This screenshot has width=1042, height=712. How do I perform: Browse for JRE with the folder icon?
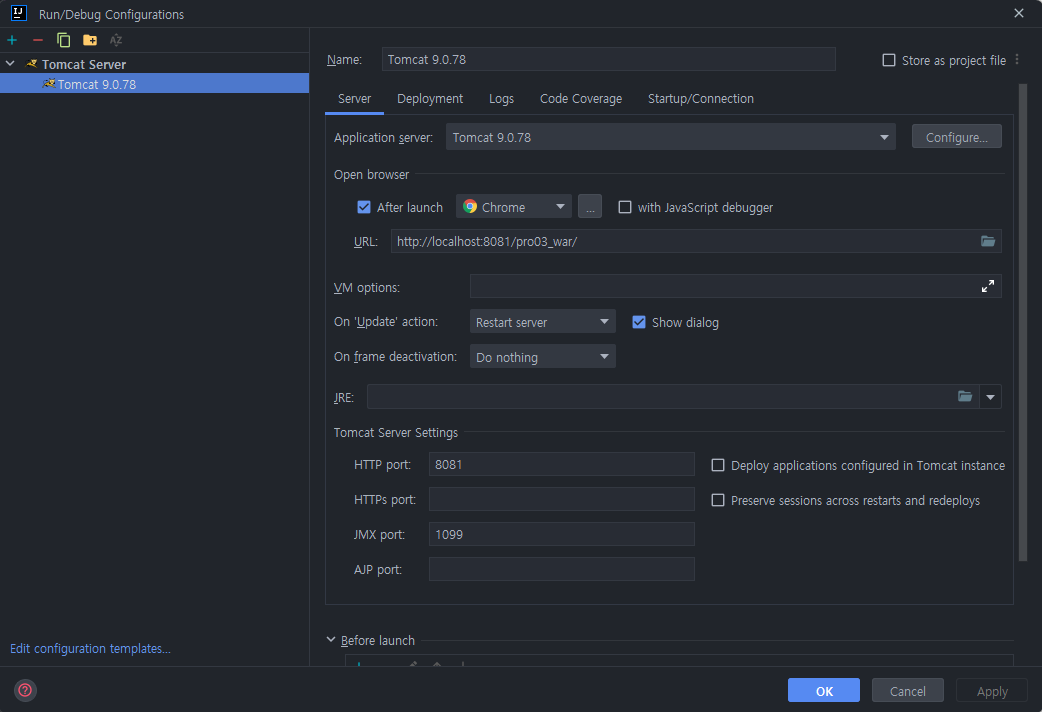(965, 396)
